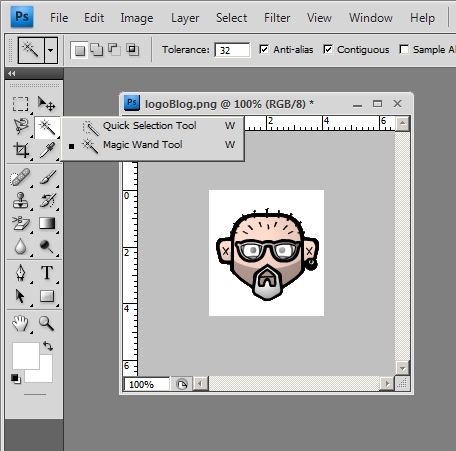Choose Intersect with selection mode
This screenshot has width=456, height=451.
(x=132, y=50)
